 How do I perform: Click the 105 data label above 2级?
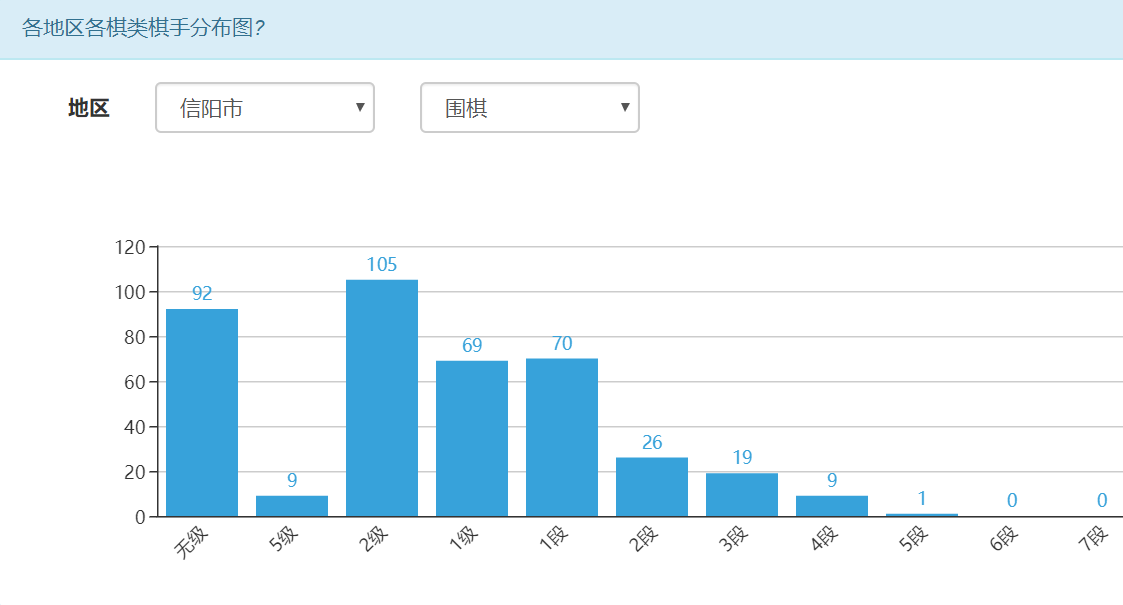(x=382, y=265)
